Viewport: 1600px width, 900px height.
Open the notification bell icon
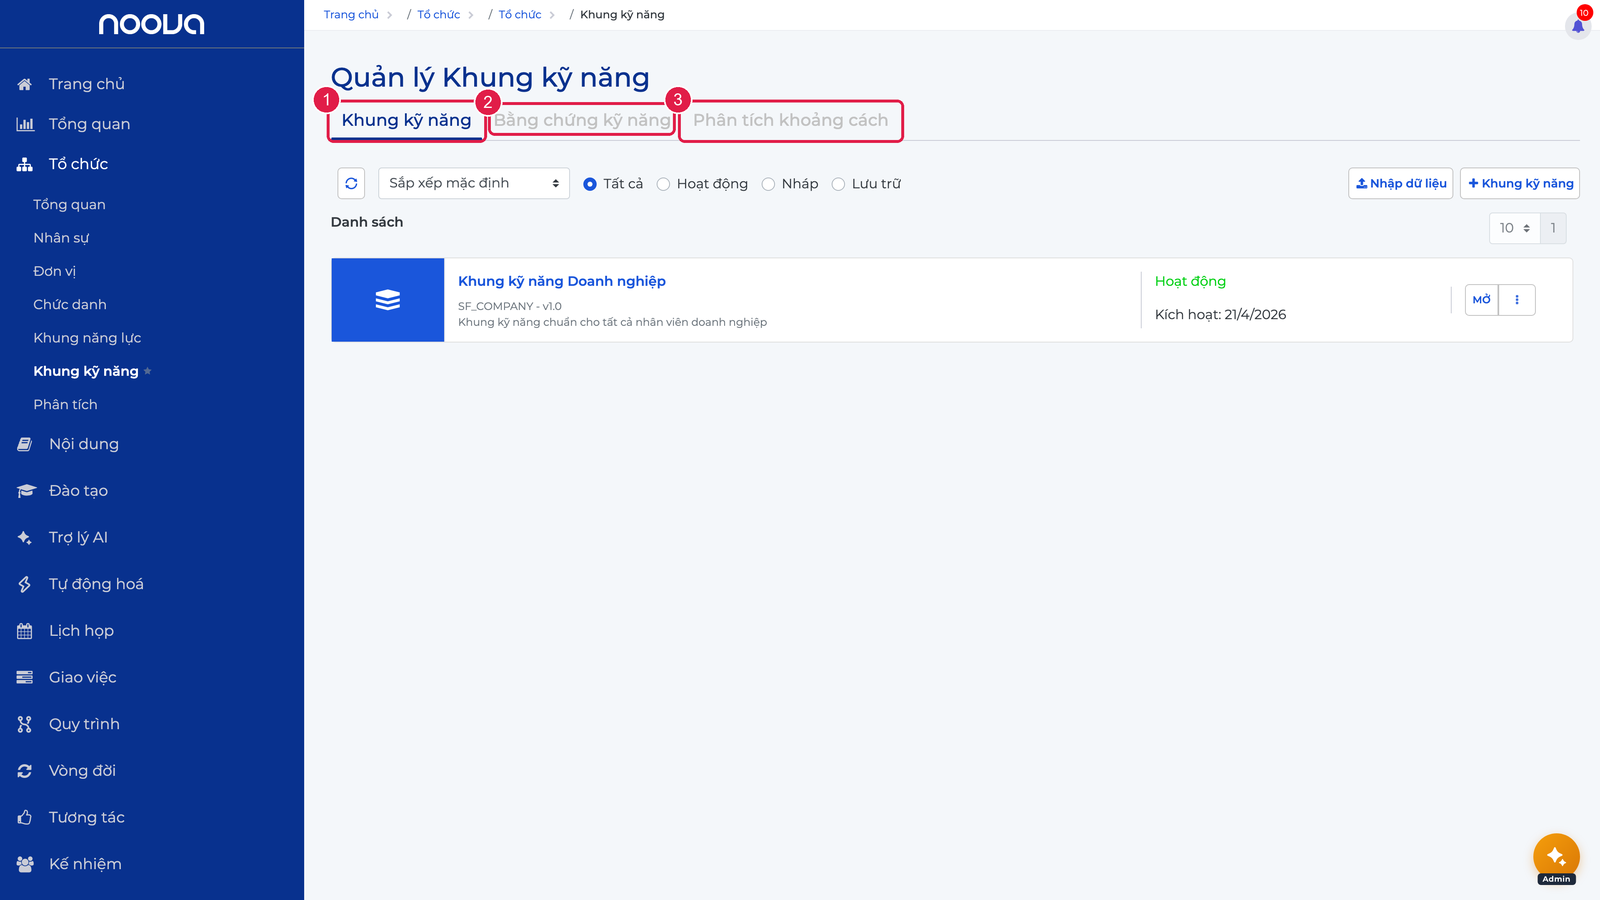(x=1578, y=26)
